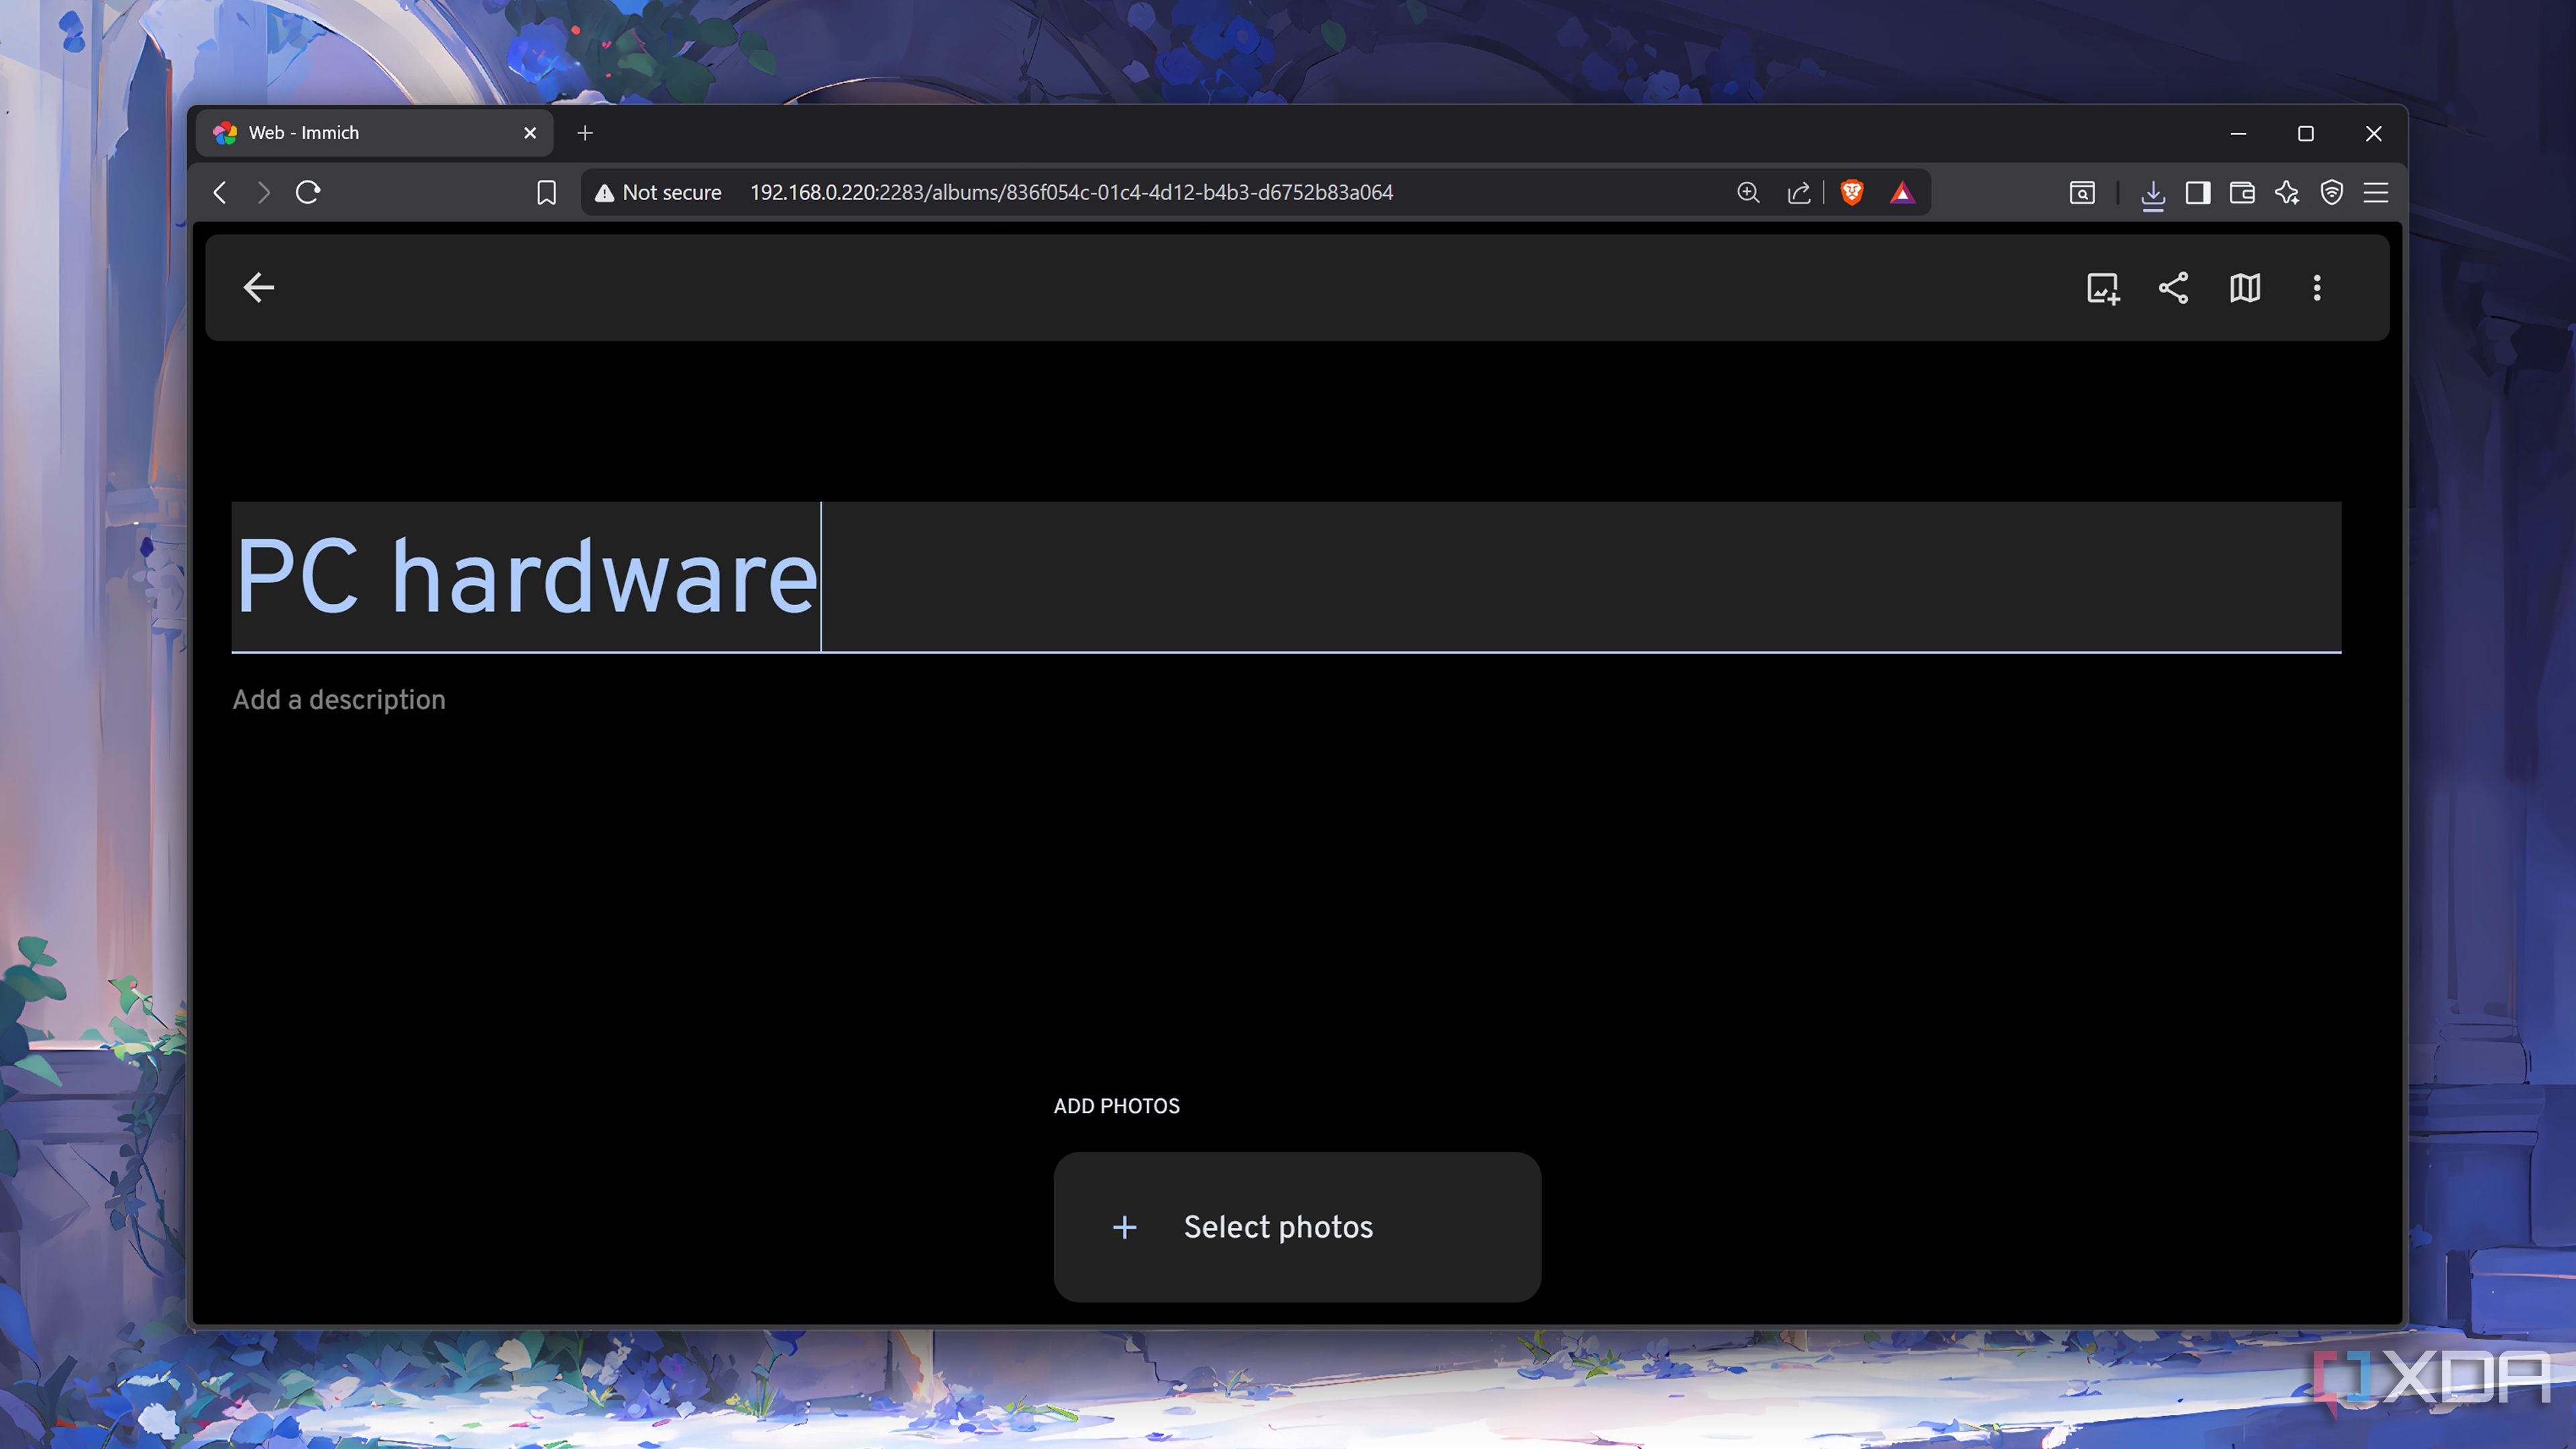Reload the page with the refresh icon
Screen dimensions: 2576x1449
click(308, 192)
